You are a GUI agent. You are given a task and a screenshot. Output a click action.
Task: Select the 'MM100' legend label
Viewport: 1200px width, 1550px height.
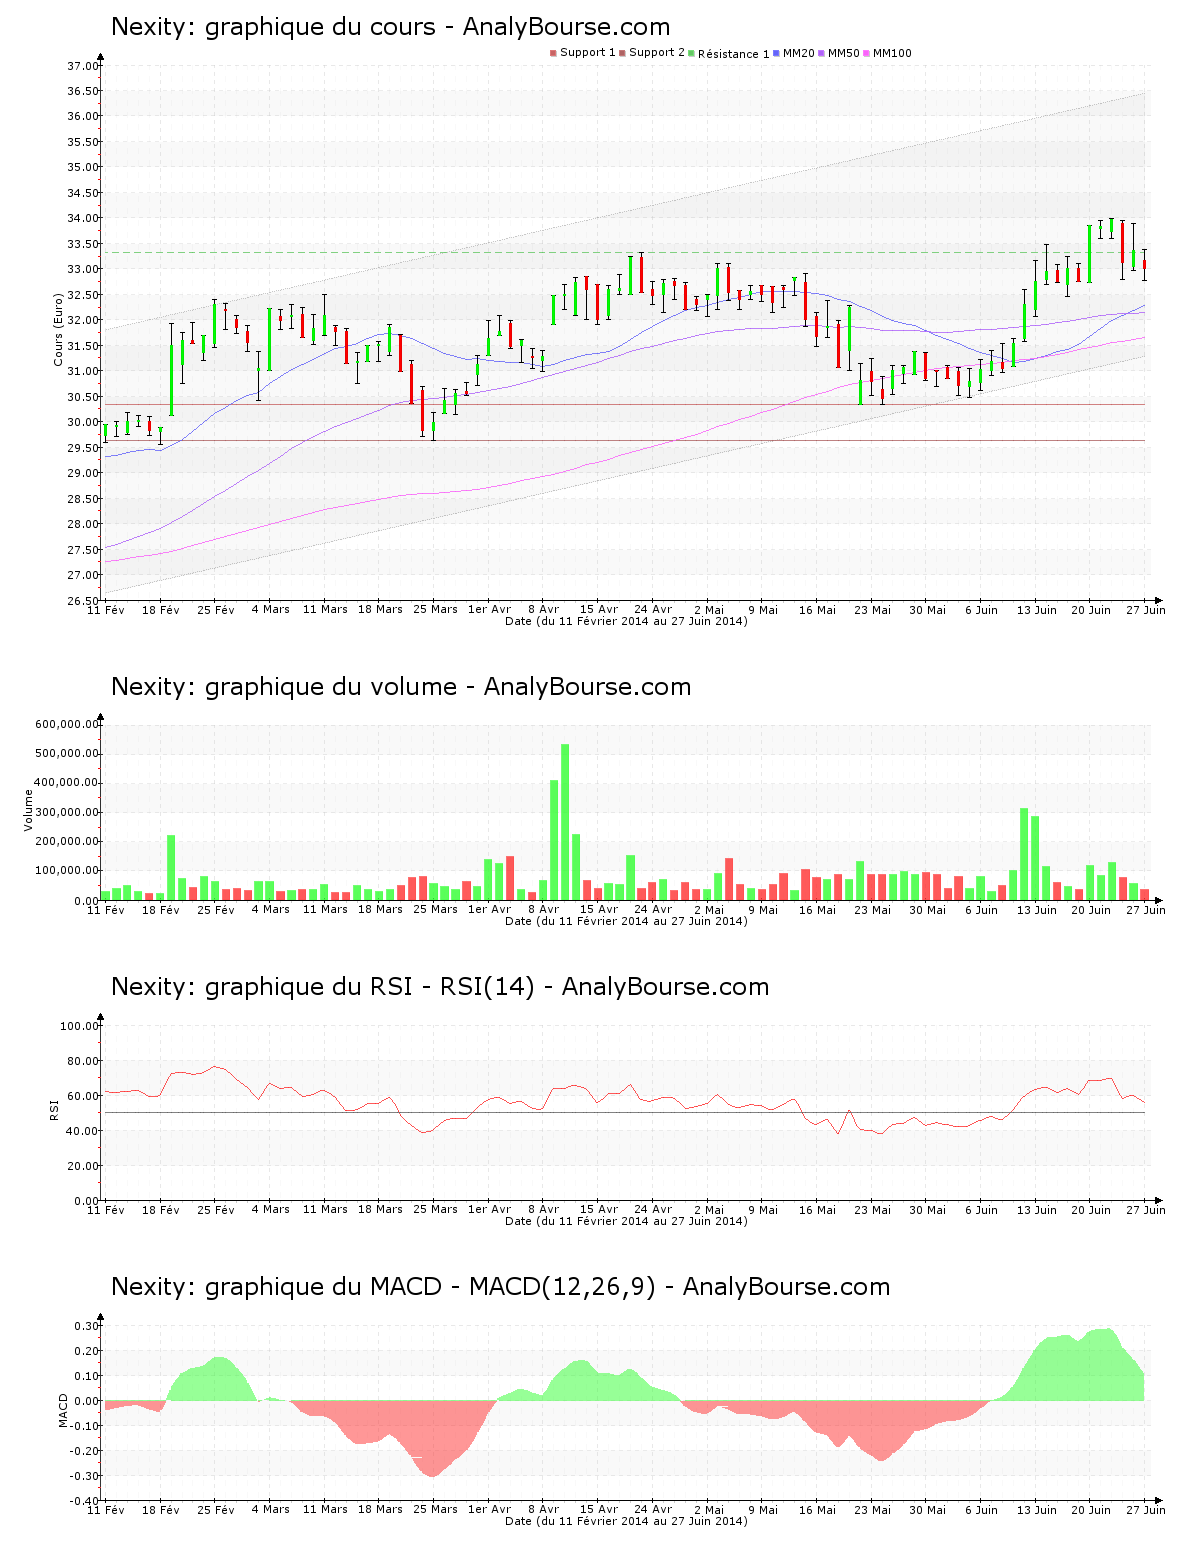point(892,53)
